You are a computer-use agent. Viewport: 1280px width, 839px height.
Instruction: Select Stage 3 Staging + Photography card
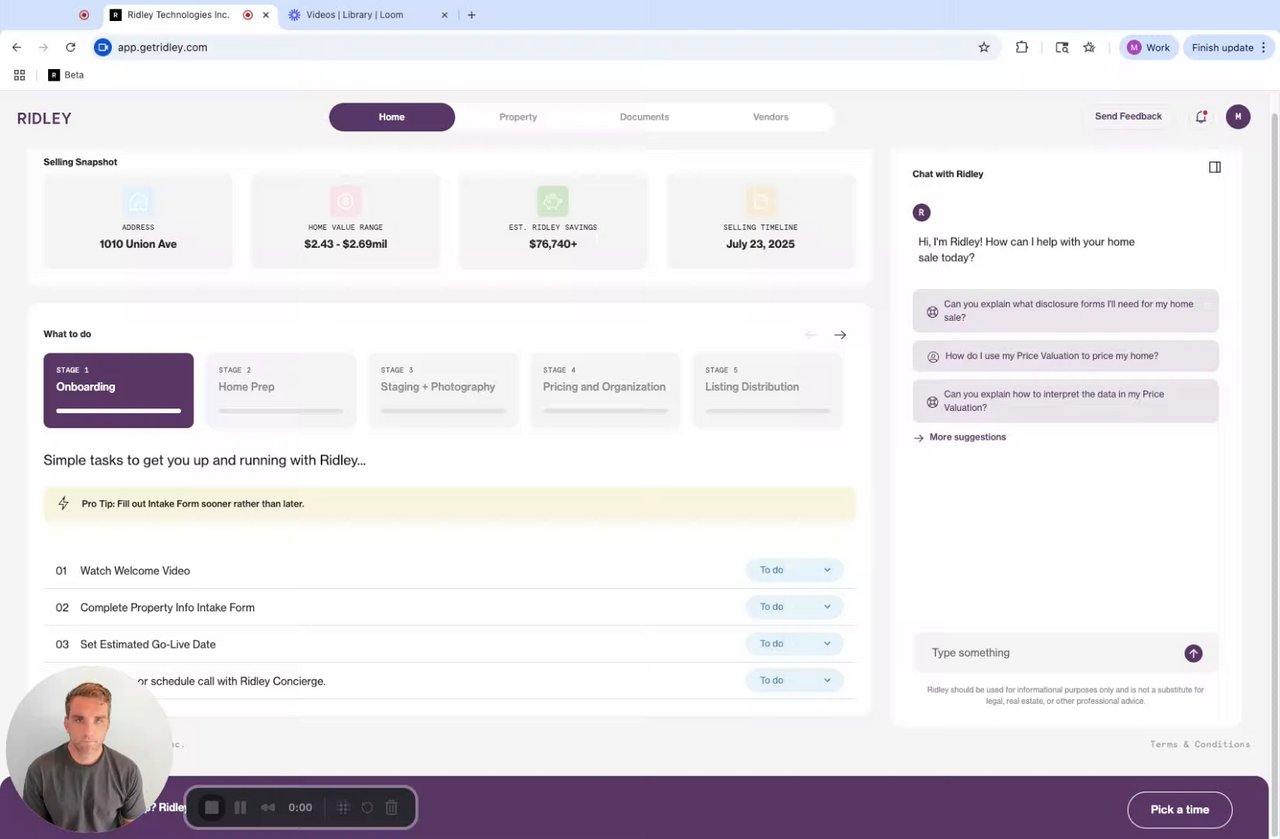click(x=443, y=390)
